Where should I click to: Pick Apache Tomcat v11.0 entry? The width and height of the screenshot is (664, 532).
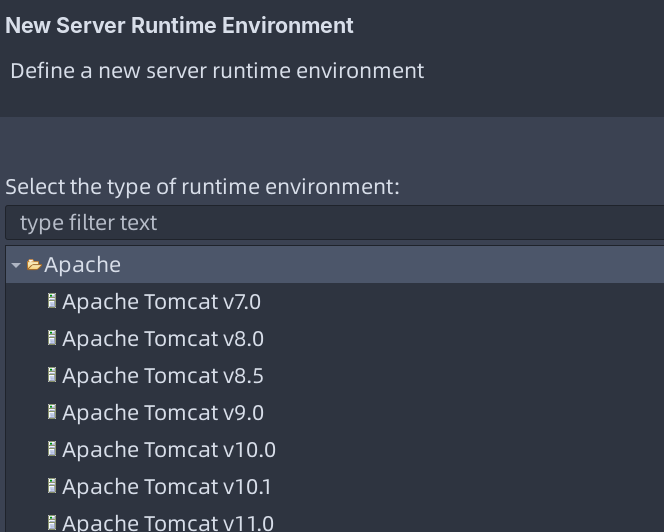168,523
